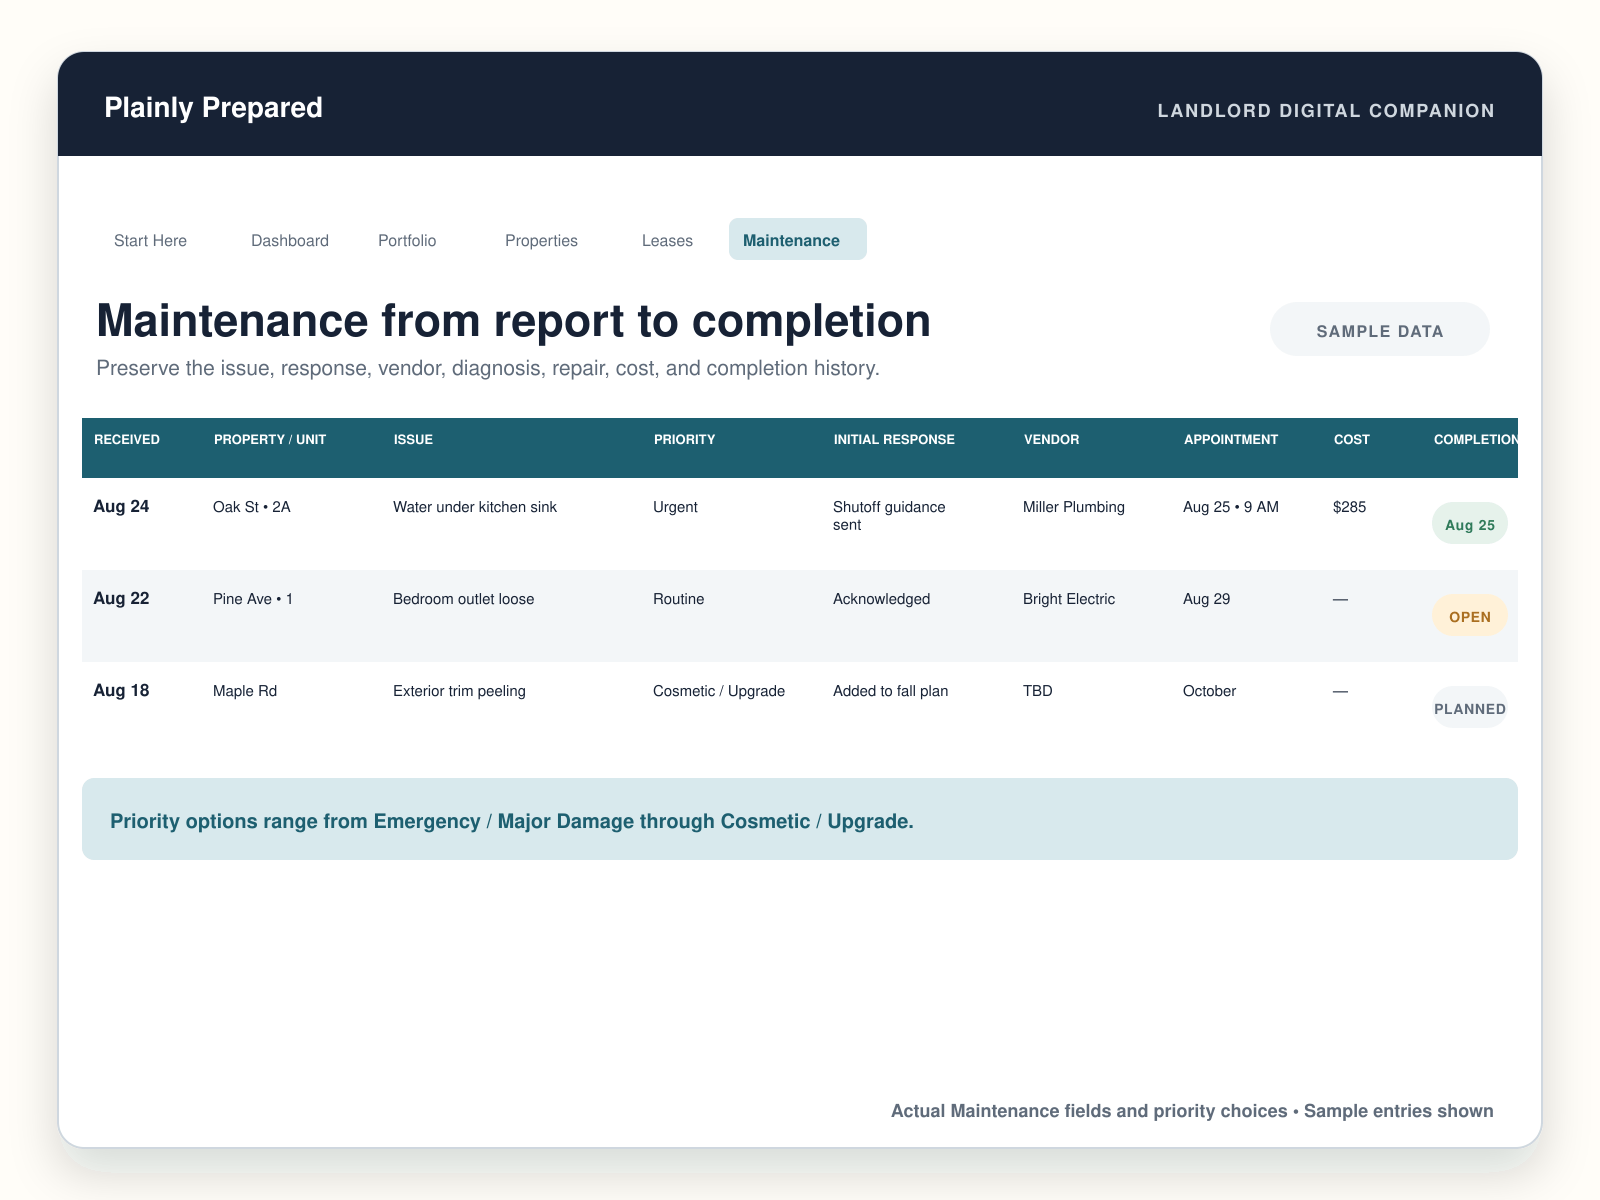Click the INITIAL RESPONSE column header
The image size is (1600, 1200).
tap(894, 440)
